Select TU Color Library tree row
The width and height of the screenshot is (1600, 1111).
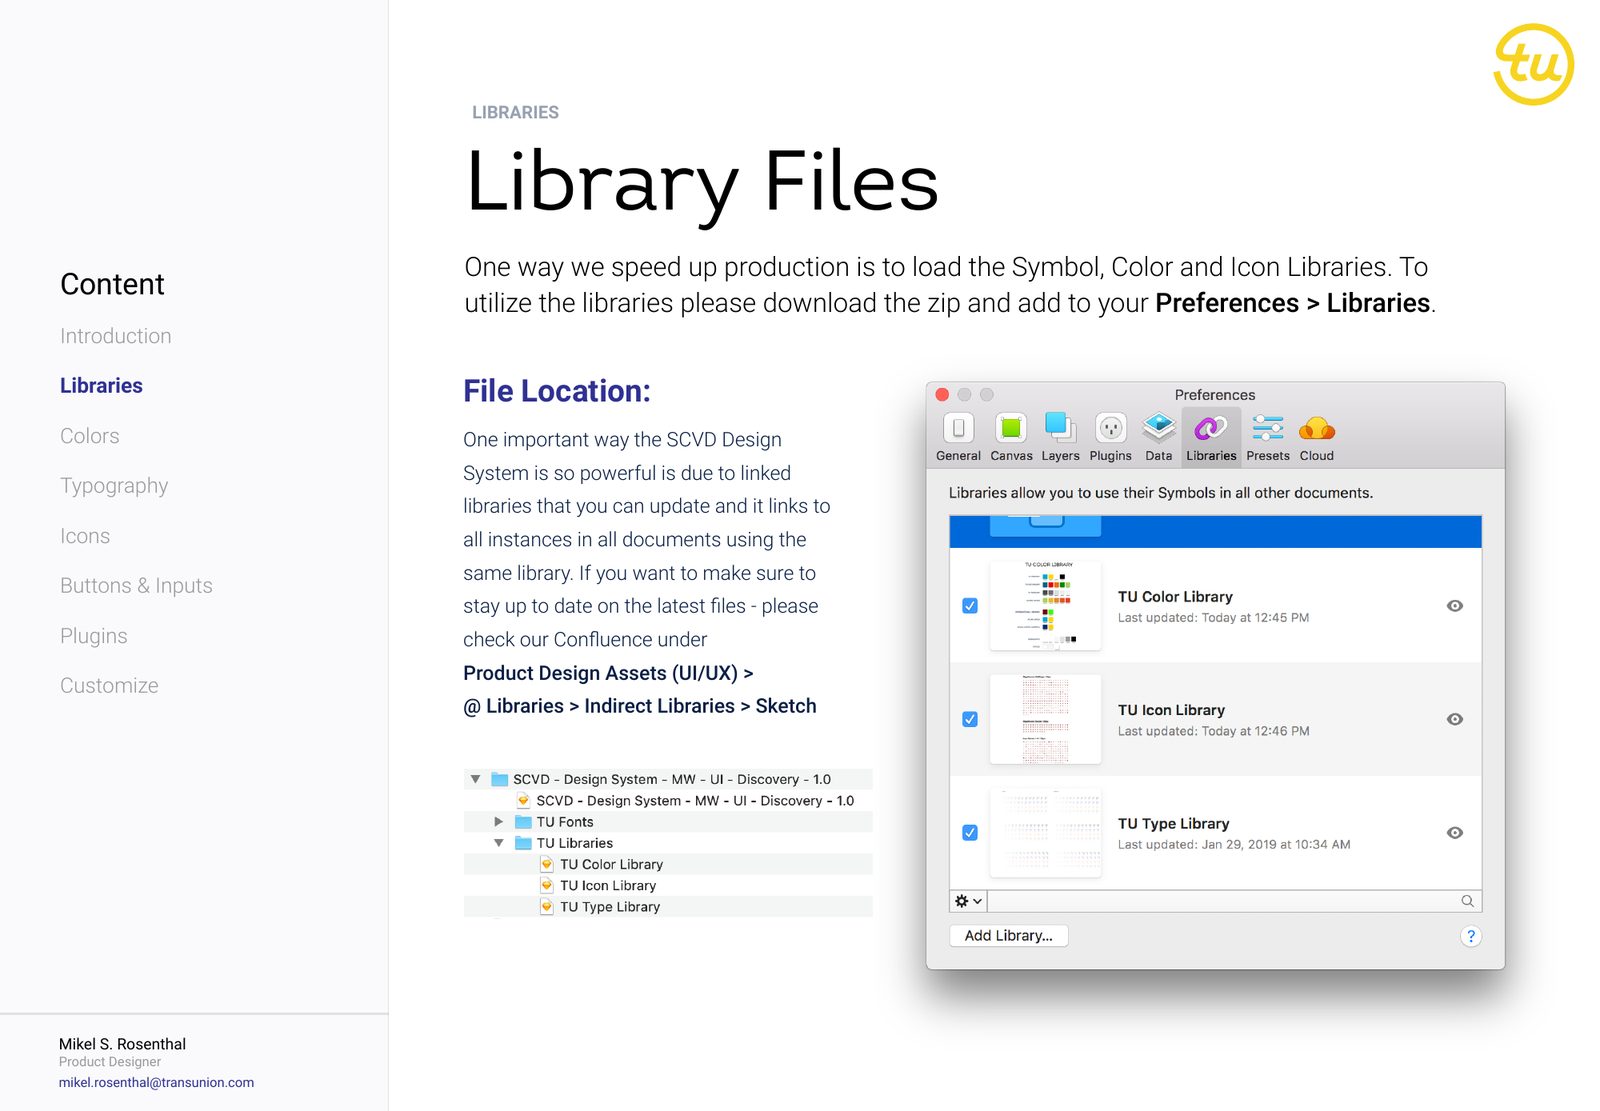[x=668, y=864]
